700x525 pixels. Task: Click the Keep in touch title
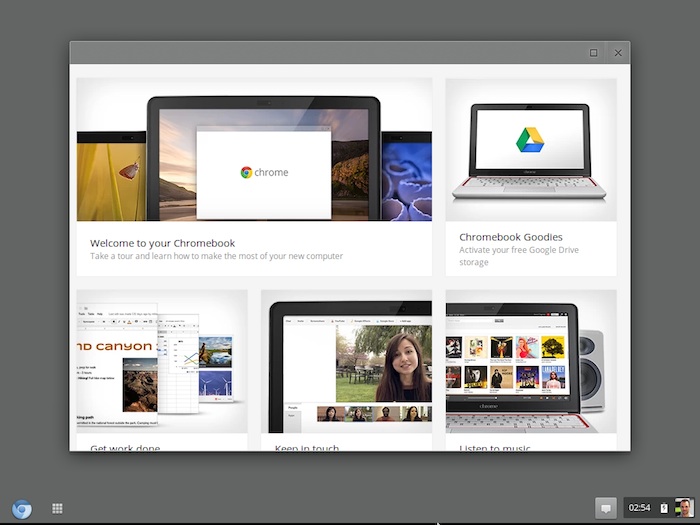coord(307,447)
